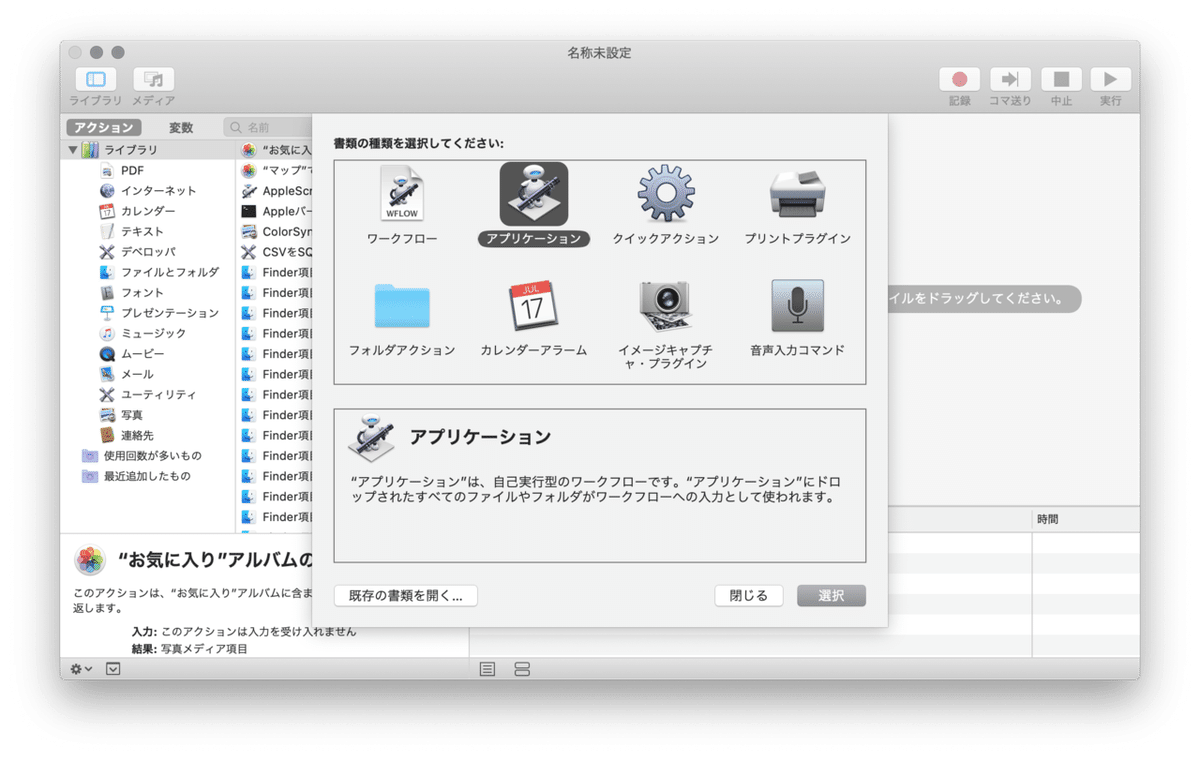Select the クイックアクション document type icon
This screenshot has width=1200, height=759.
click(665, 194)
